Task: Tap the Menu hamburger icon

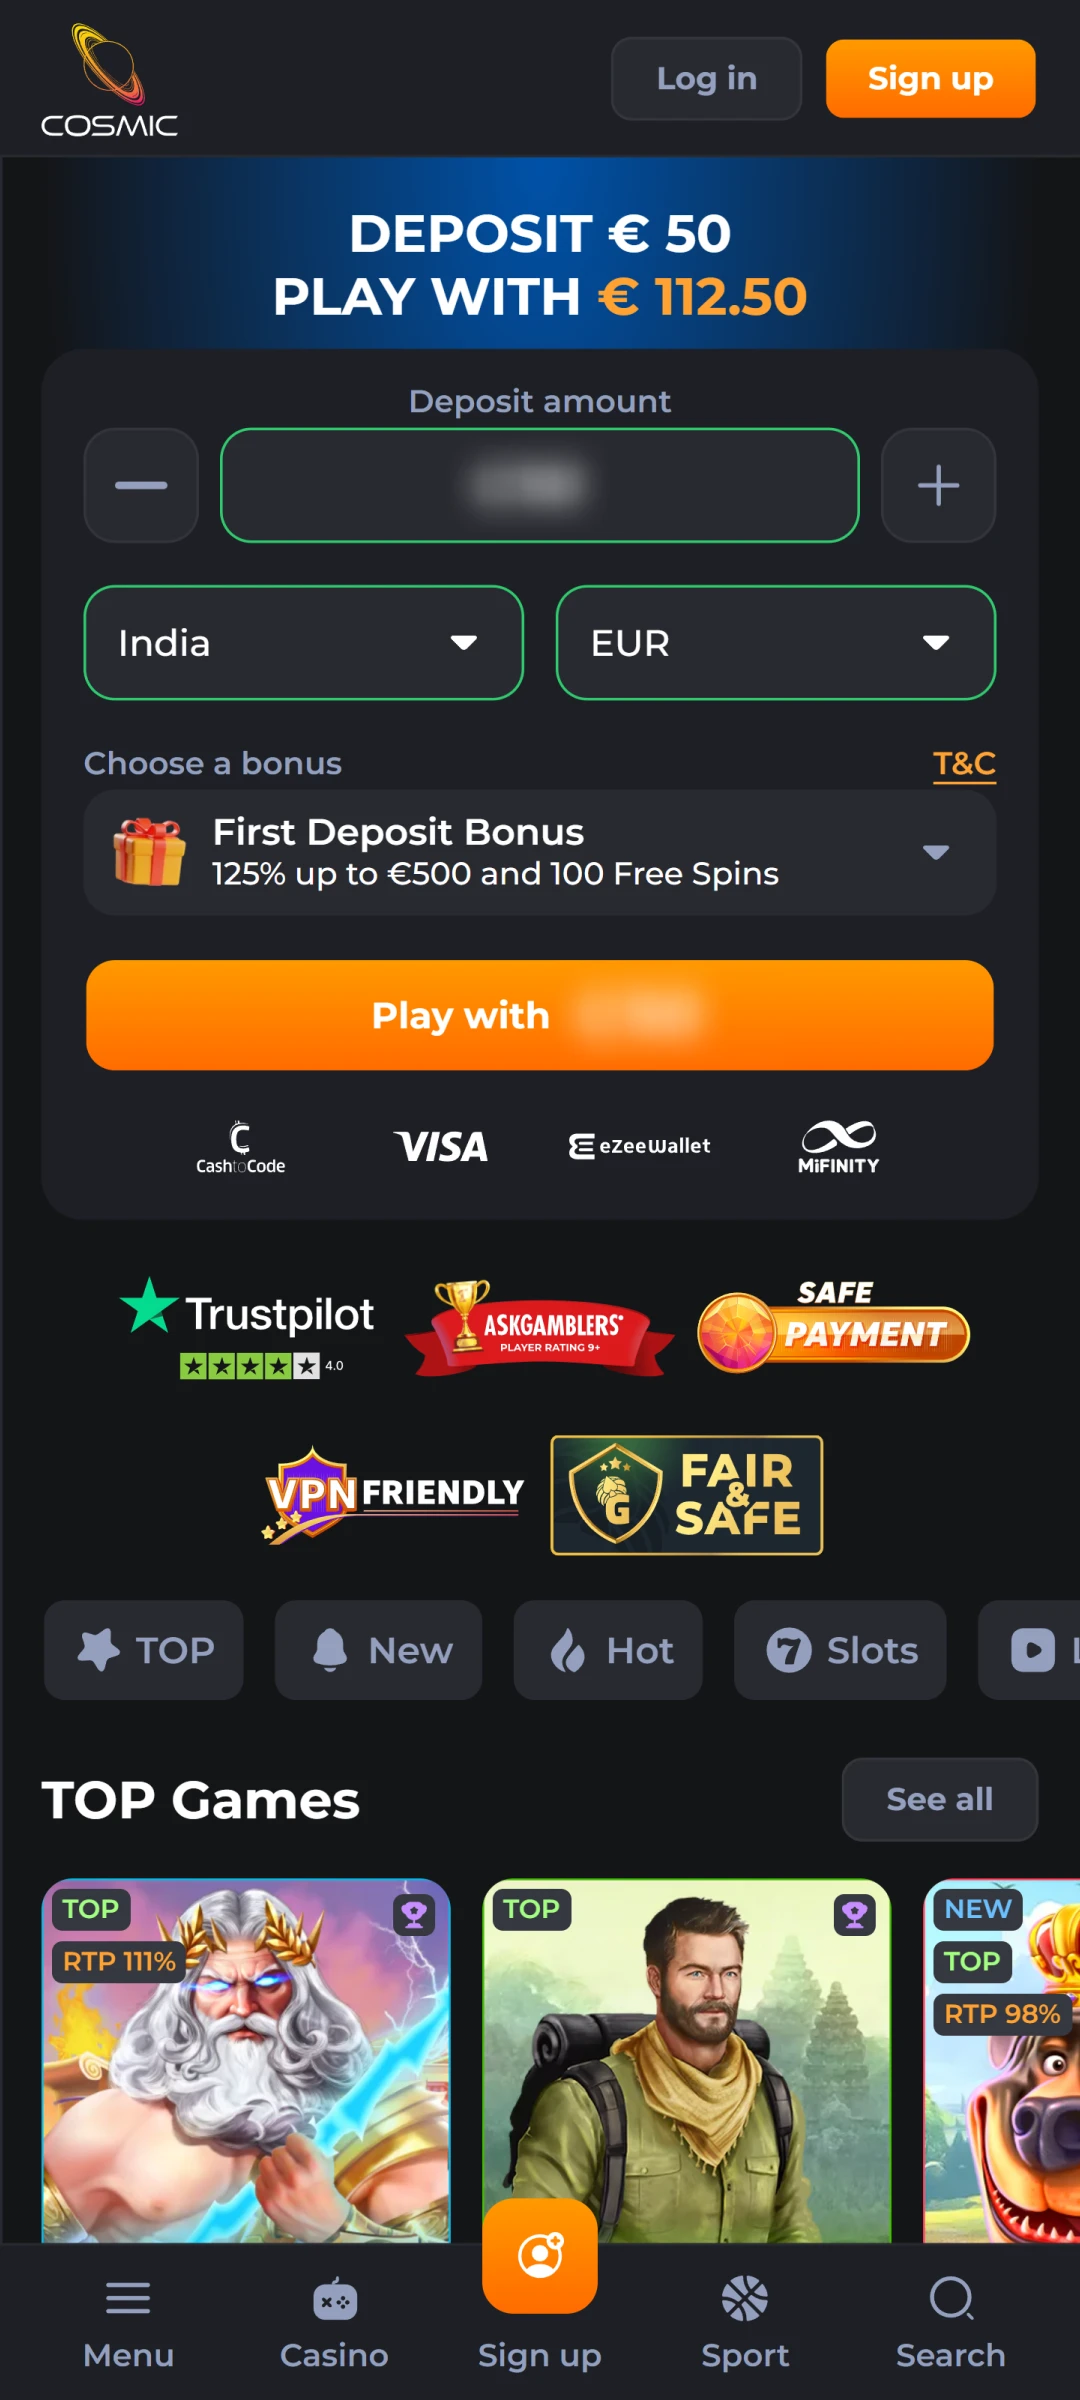Action: pos(128,2298)
